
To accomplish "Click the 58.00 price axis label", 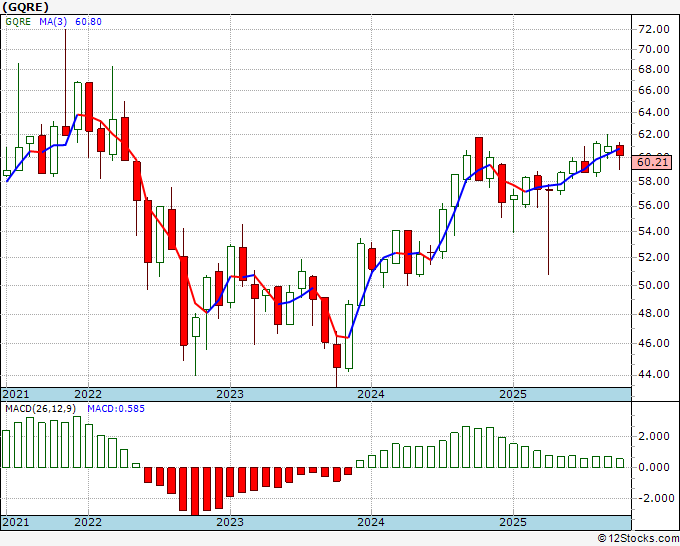I will (654, 181).
